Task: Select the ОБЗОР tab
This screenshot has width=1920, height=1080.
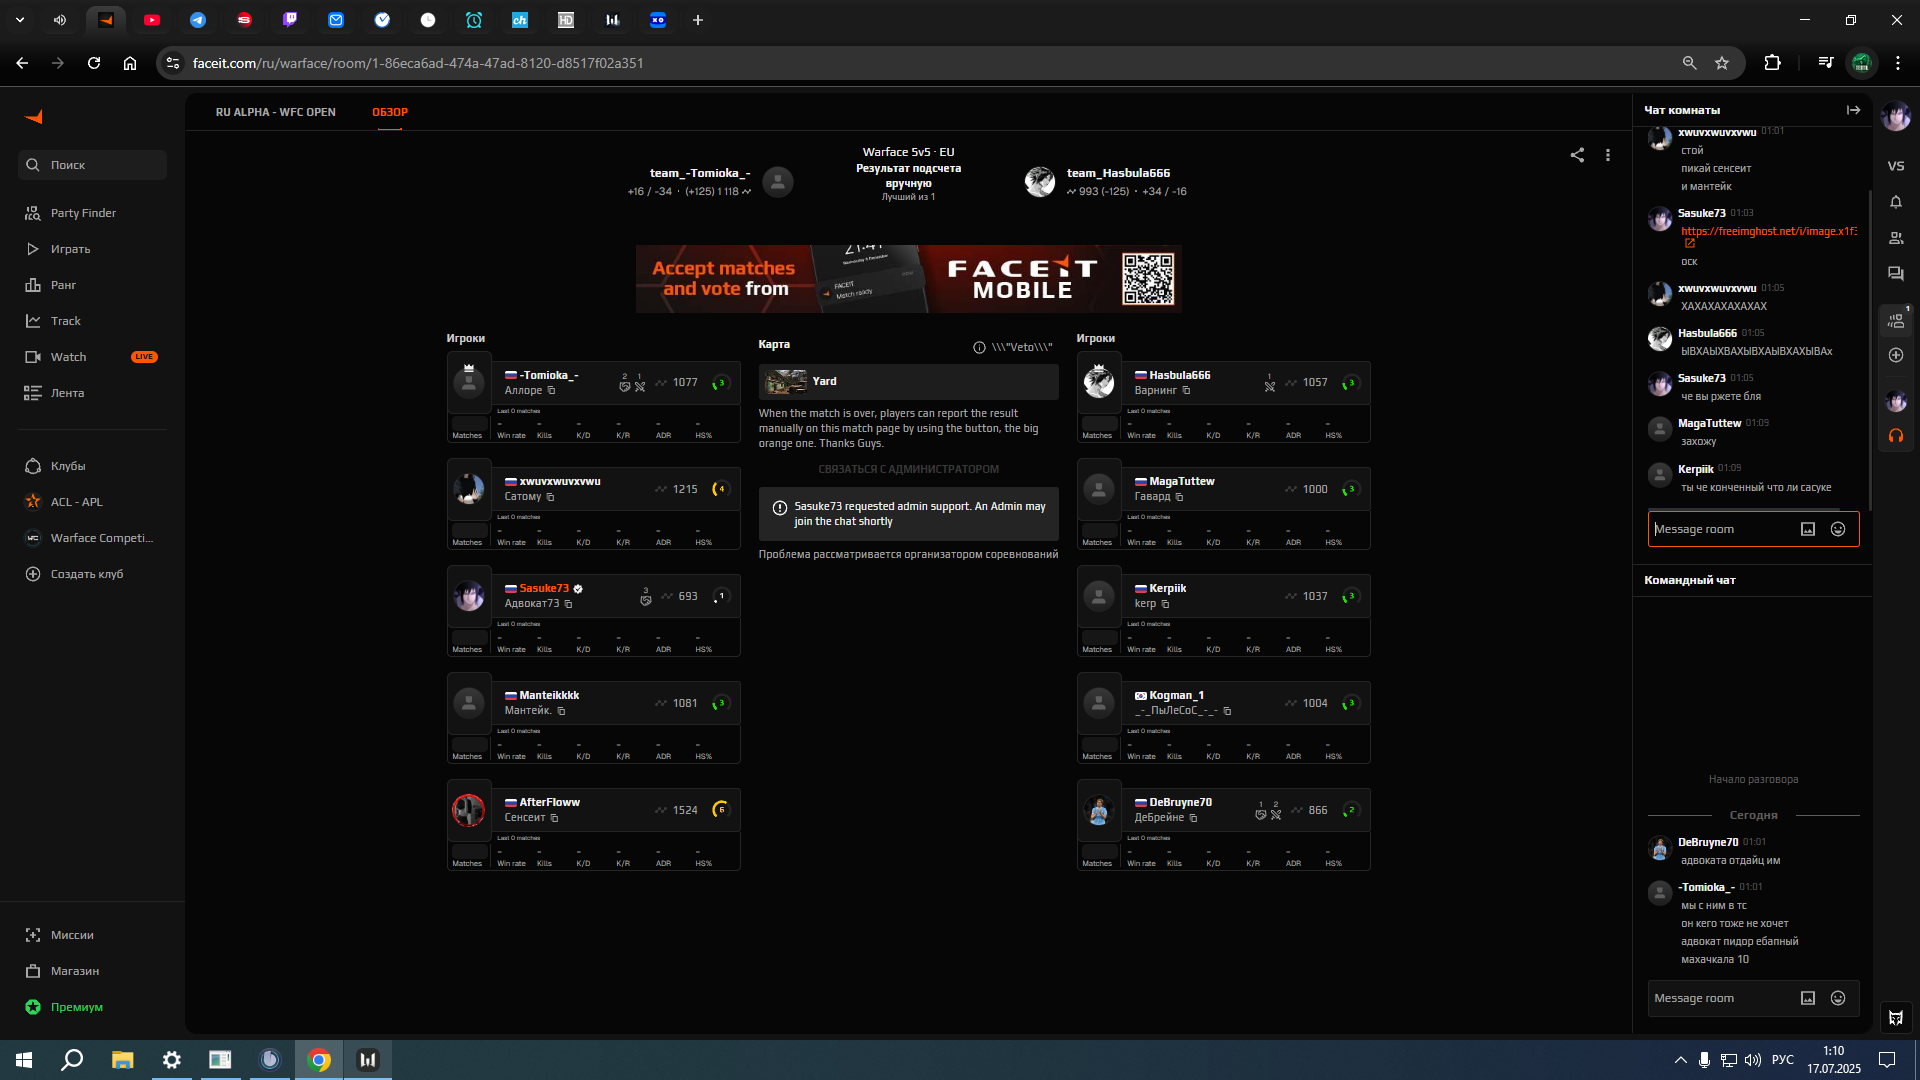Action: pyautogui.click(x=390, y=112)
